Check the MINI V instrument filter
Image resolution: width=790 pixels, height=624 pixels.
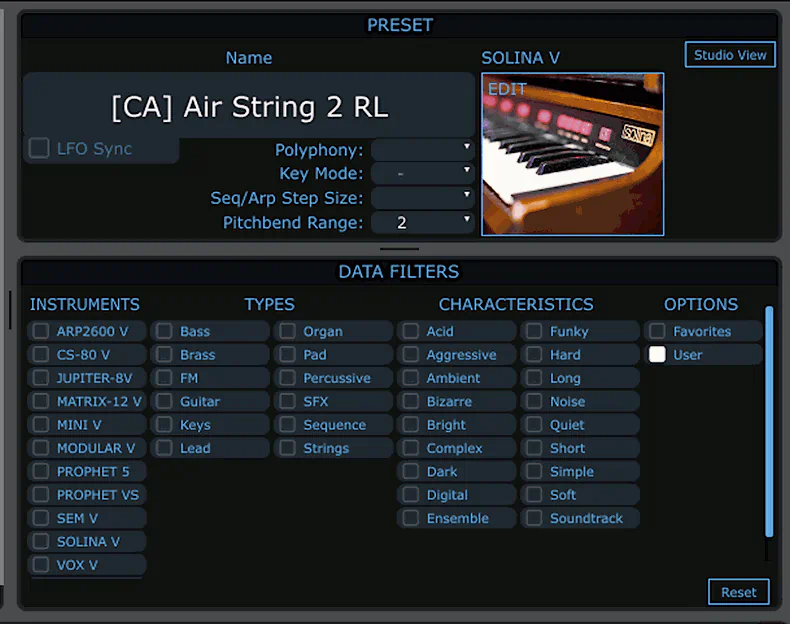coord(41,425)
